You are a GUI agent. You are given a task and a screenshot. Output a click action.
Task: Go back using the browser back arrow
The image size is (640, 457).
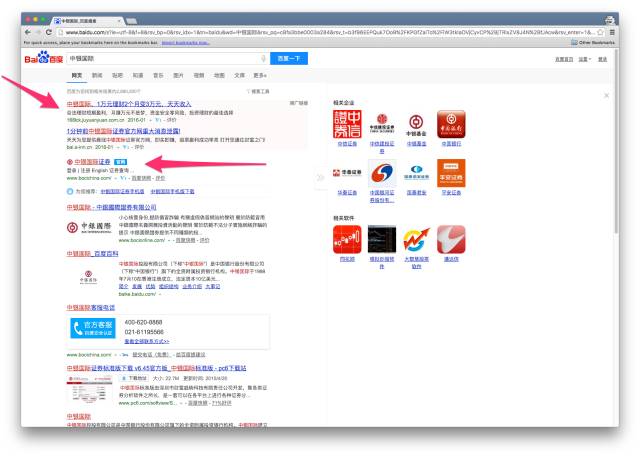click(x=28, y=32)
